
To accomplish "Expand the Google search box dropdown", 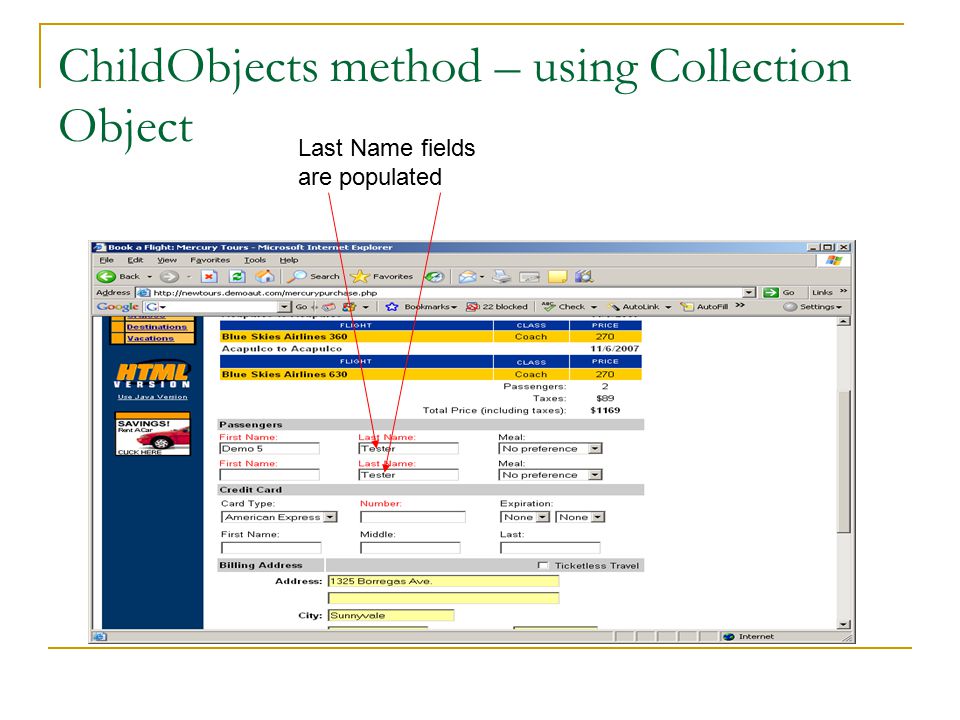I will coord(285,307).
